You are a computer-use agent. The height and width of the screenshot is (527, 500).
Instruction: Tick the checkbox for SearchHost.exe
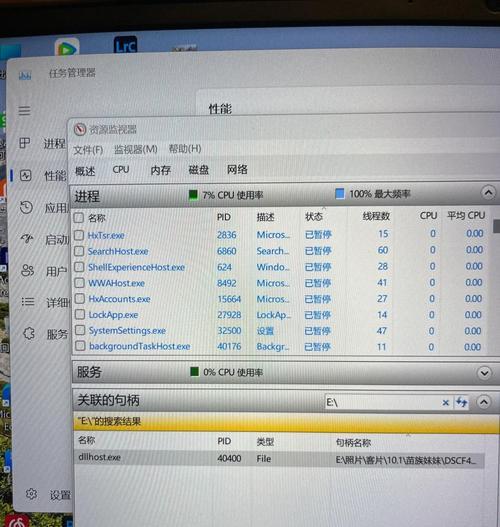(x=79, y=251)
